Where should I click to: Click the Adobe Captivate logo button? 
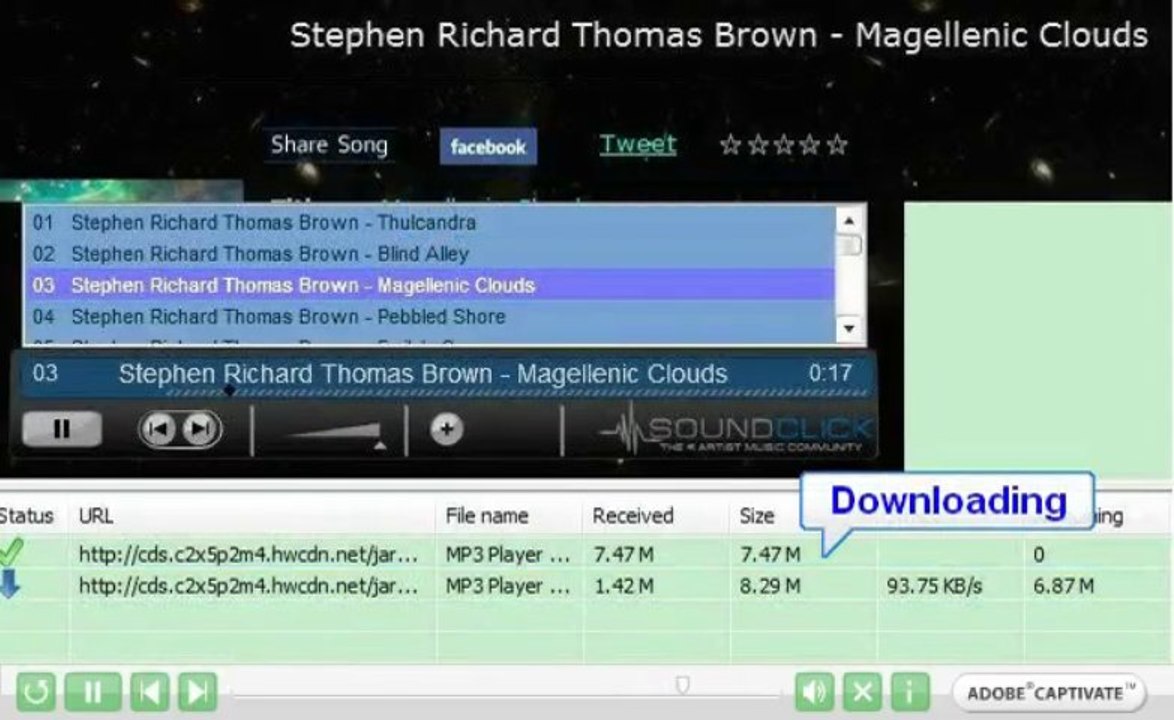[x=1050, y=693]
